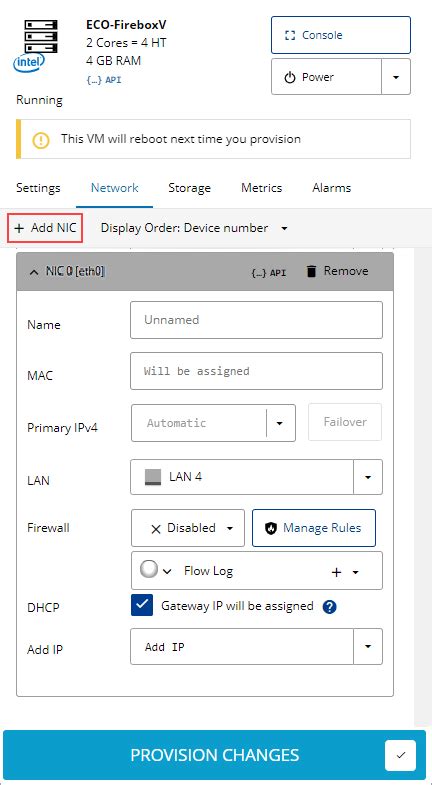Switch to the Metrics tab
Image resolution: width=432 pixels, height=785 pixels.
click(x=261, y=188)
